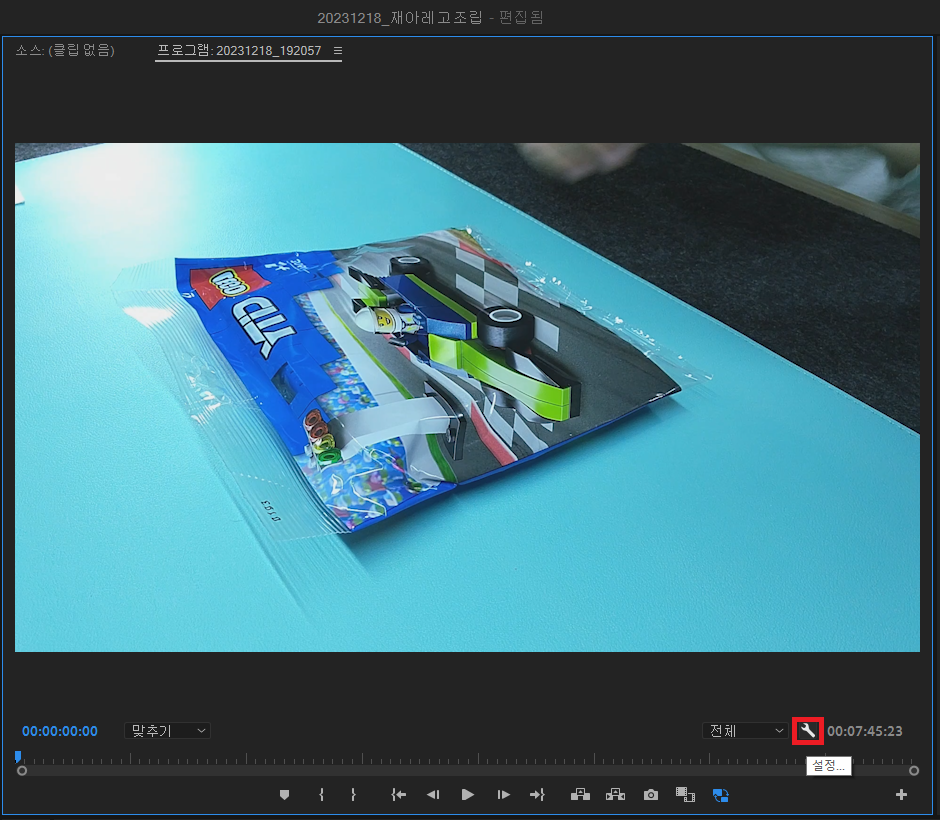Open the wrench settings menu
This screenshot has height=820, width=940.
click(808, 731)
